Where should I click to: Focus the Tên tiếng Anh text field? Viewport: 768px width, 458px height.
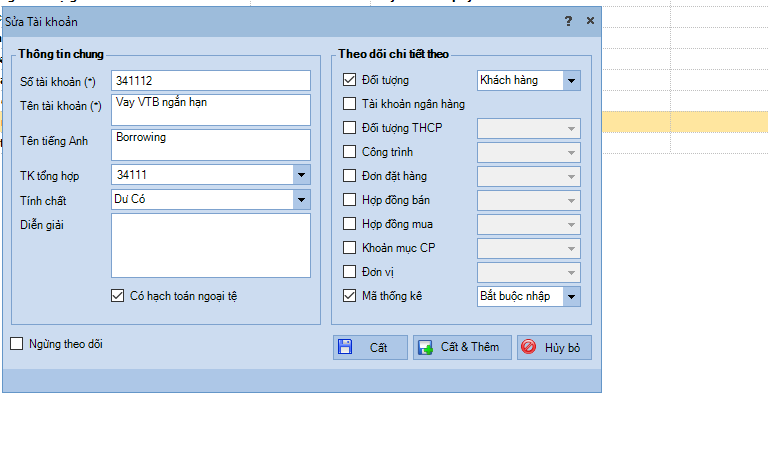pyautogui.click(x=210, y=144)
